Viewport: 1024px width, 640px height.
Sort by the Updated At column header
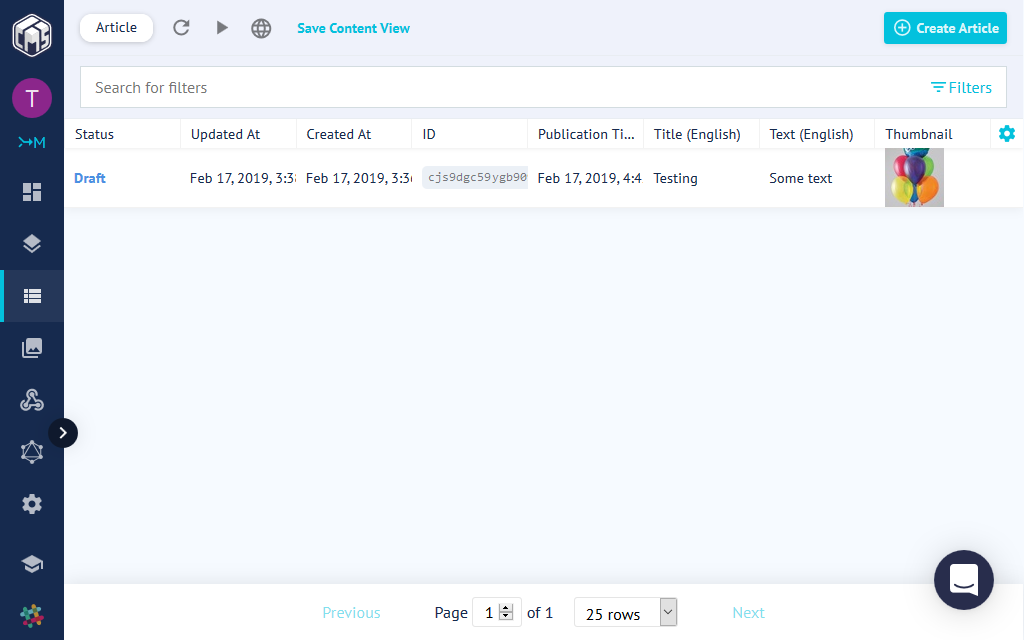click(226, 134)
